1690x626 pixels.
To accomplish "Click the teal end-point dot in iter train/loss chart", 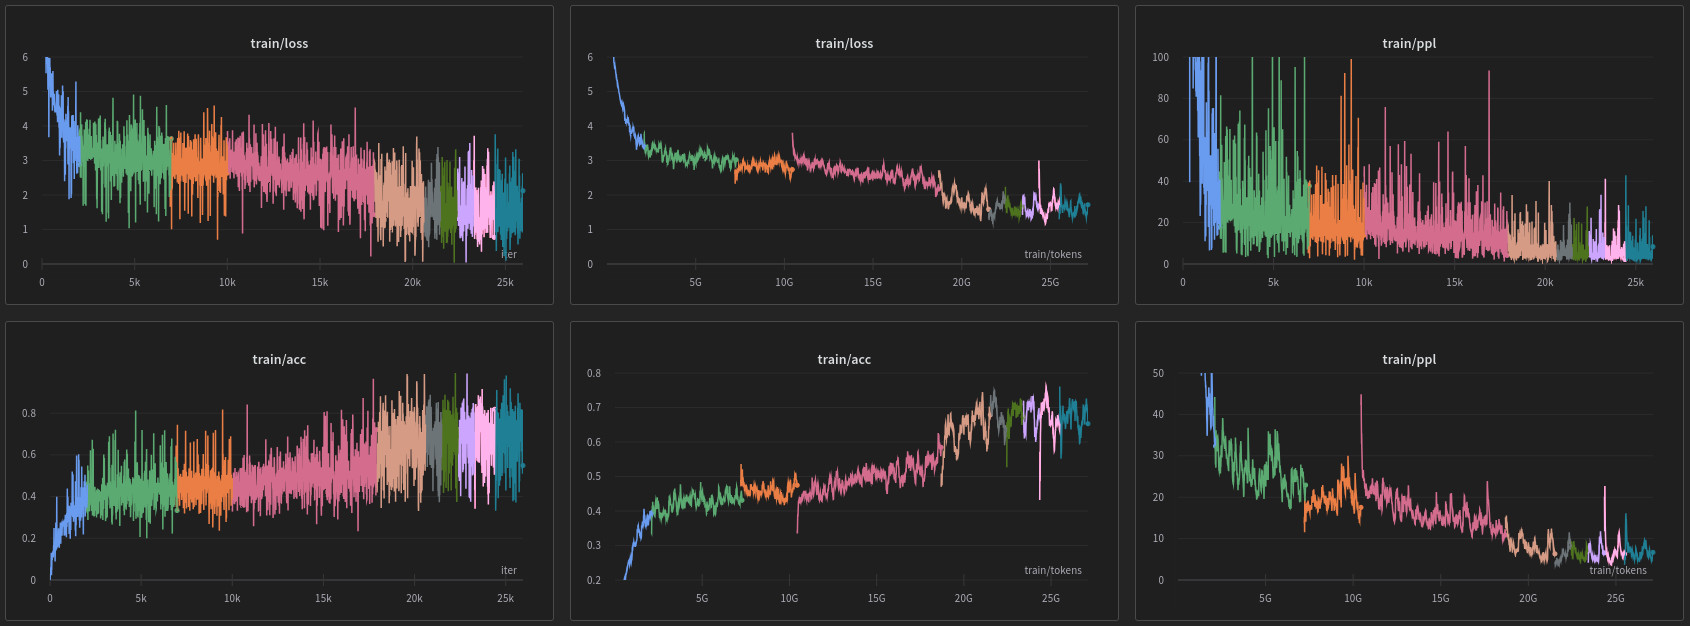I will point(522,191).
